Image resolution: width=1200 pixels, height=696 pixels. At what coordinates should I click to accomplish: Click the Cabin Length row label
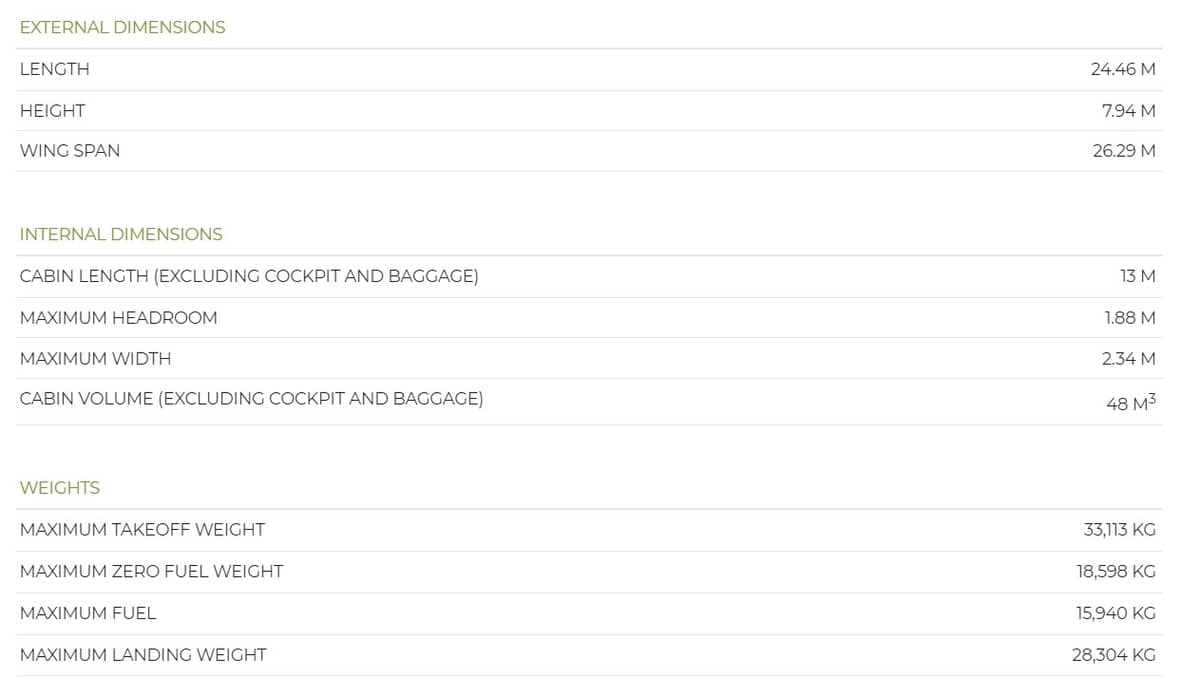[249, 277]
